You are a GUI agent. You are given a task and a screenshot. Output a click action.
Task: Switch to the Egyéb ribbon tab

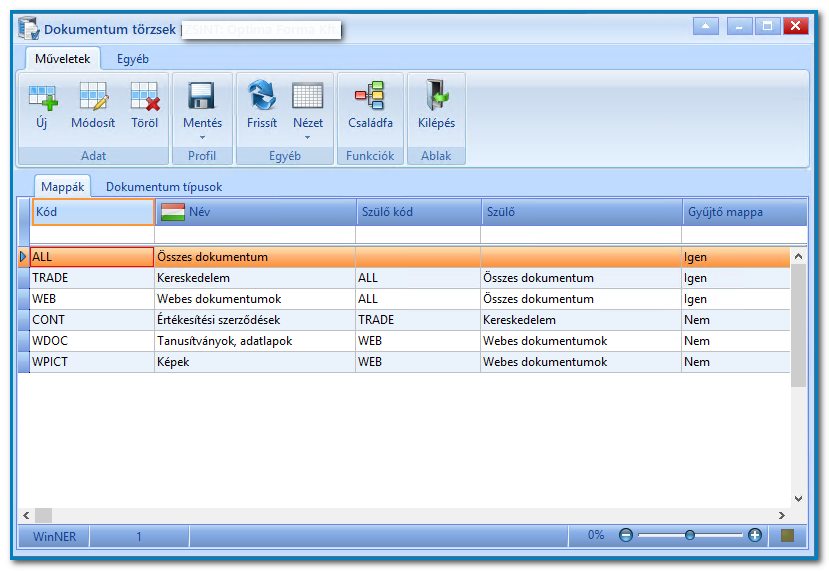(133, 59)
